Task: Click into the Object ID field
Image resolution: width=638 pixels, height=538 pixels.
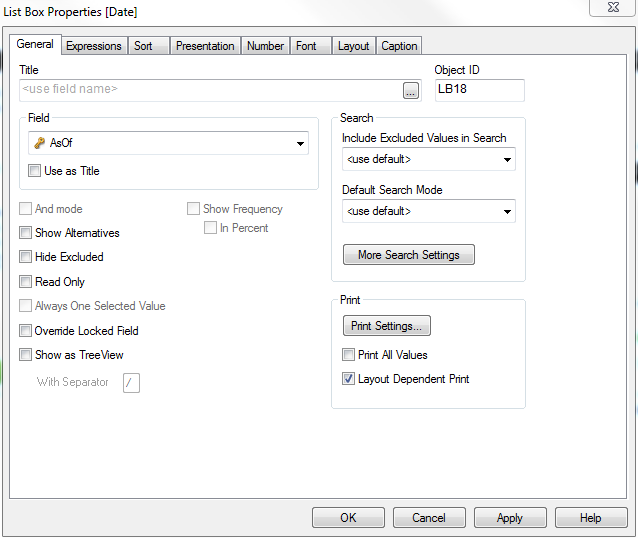Action: tap(479, 90)
